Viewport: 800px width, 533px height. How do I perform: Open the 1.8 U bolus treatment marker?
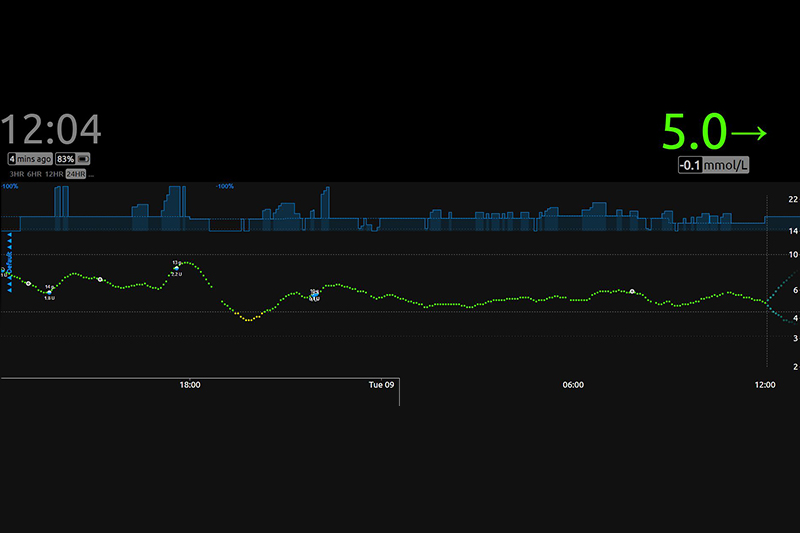pyautogui.click(x=49, y=292)
